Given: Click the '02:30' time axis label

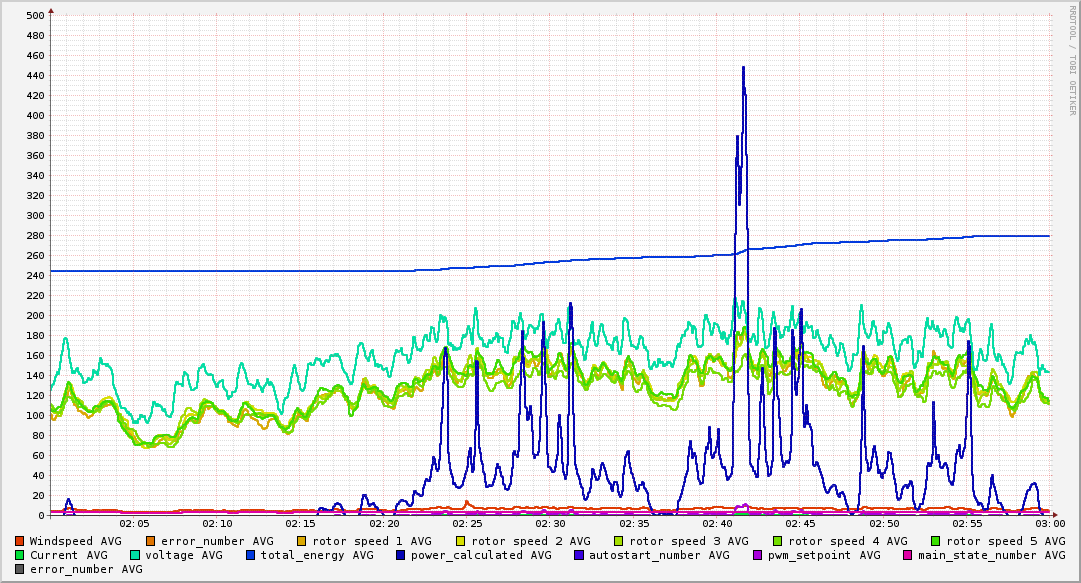Looking at the screenshot, I should pyautogui.click(x=550, y=524).
